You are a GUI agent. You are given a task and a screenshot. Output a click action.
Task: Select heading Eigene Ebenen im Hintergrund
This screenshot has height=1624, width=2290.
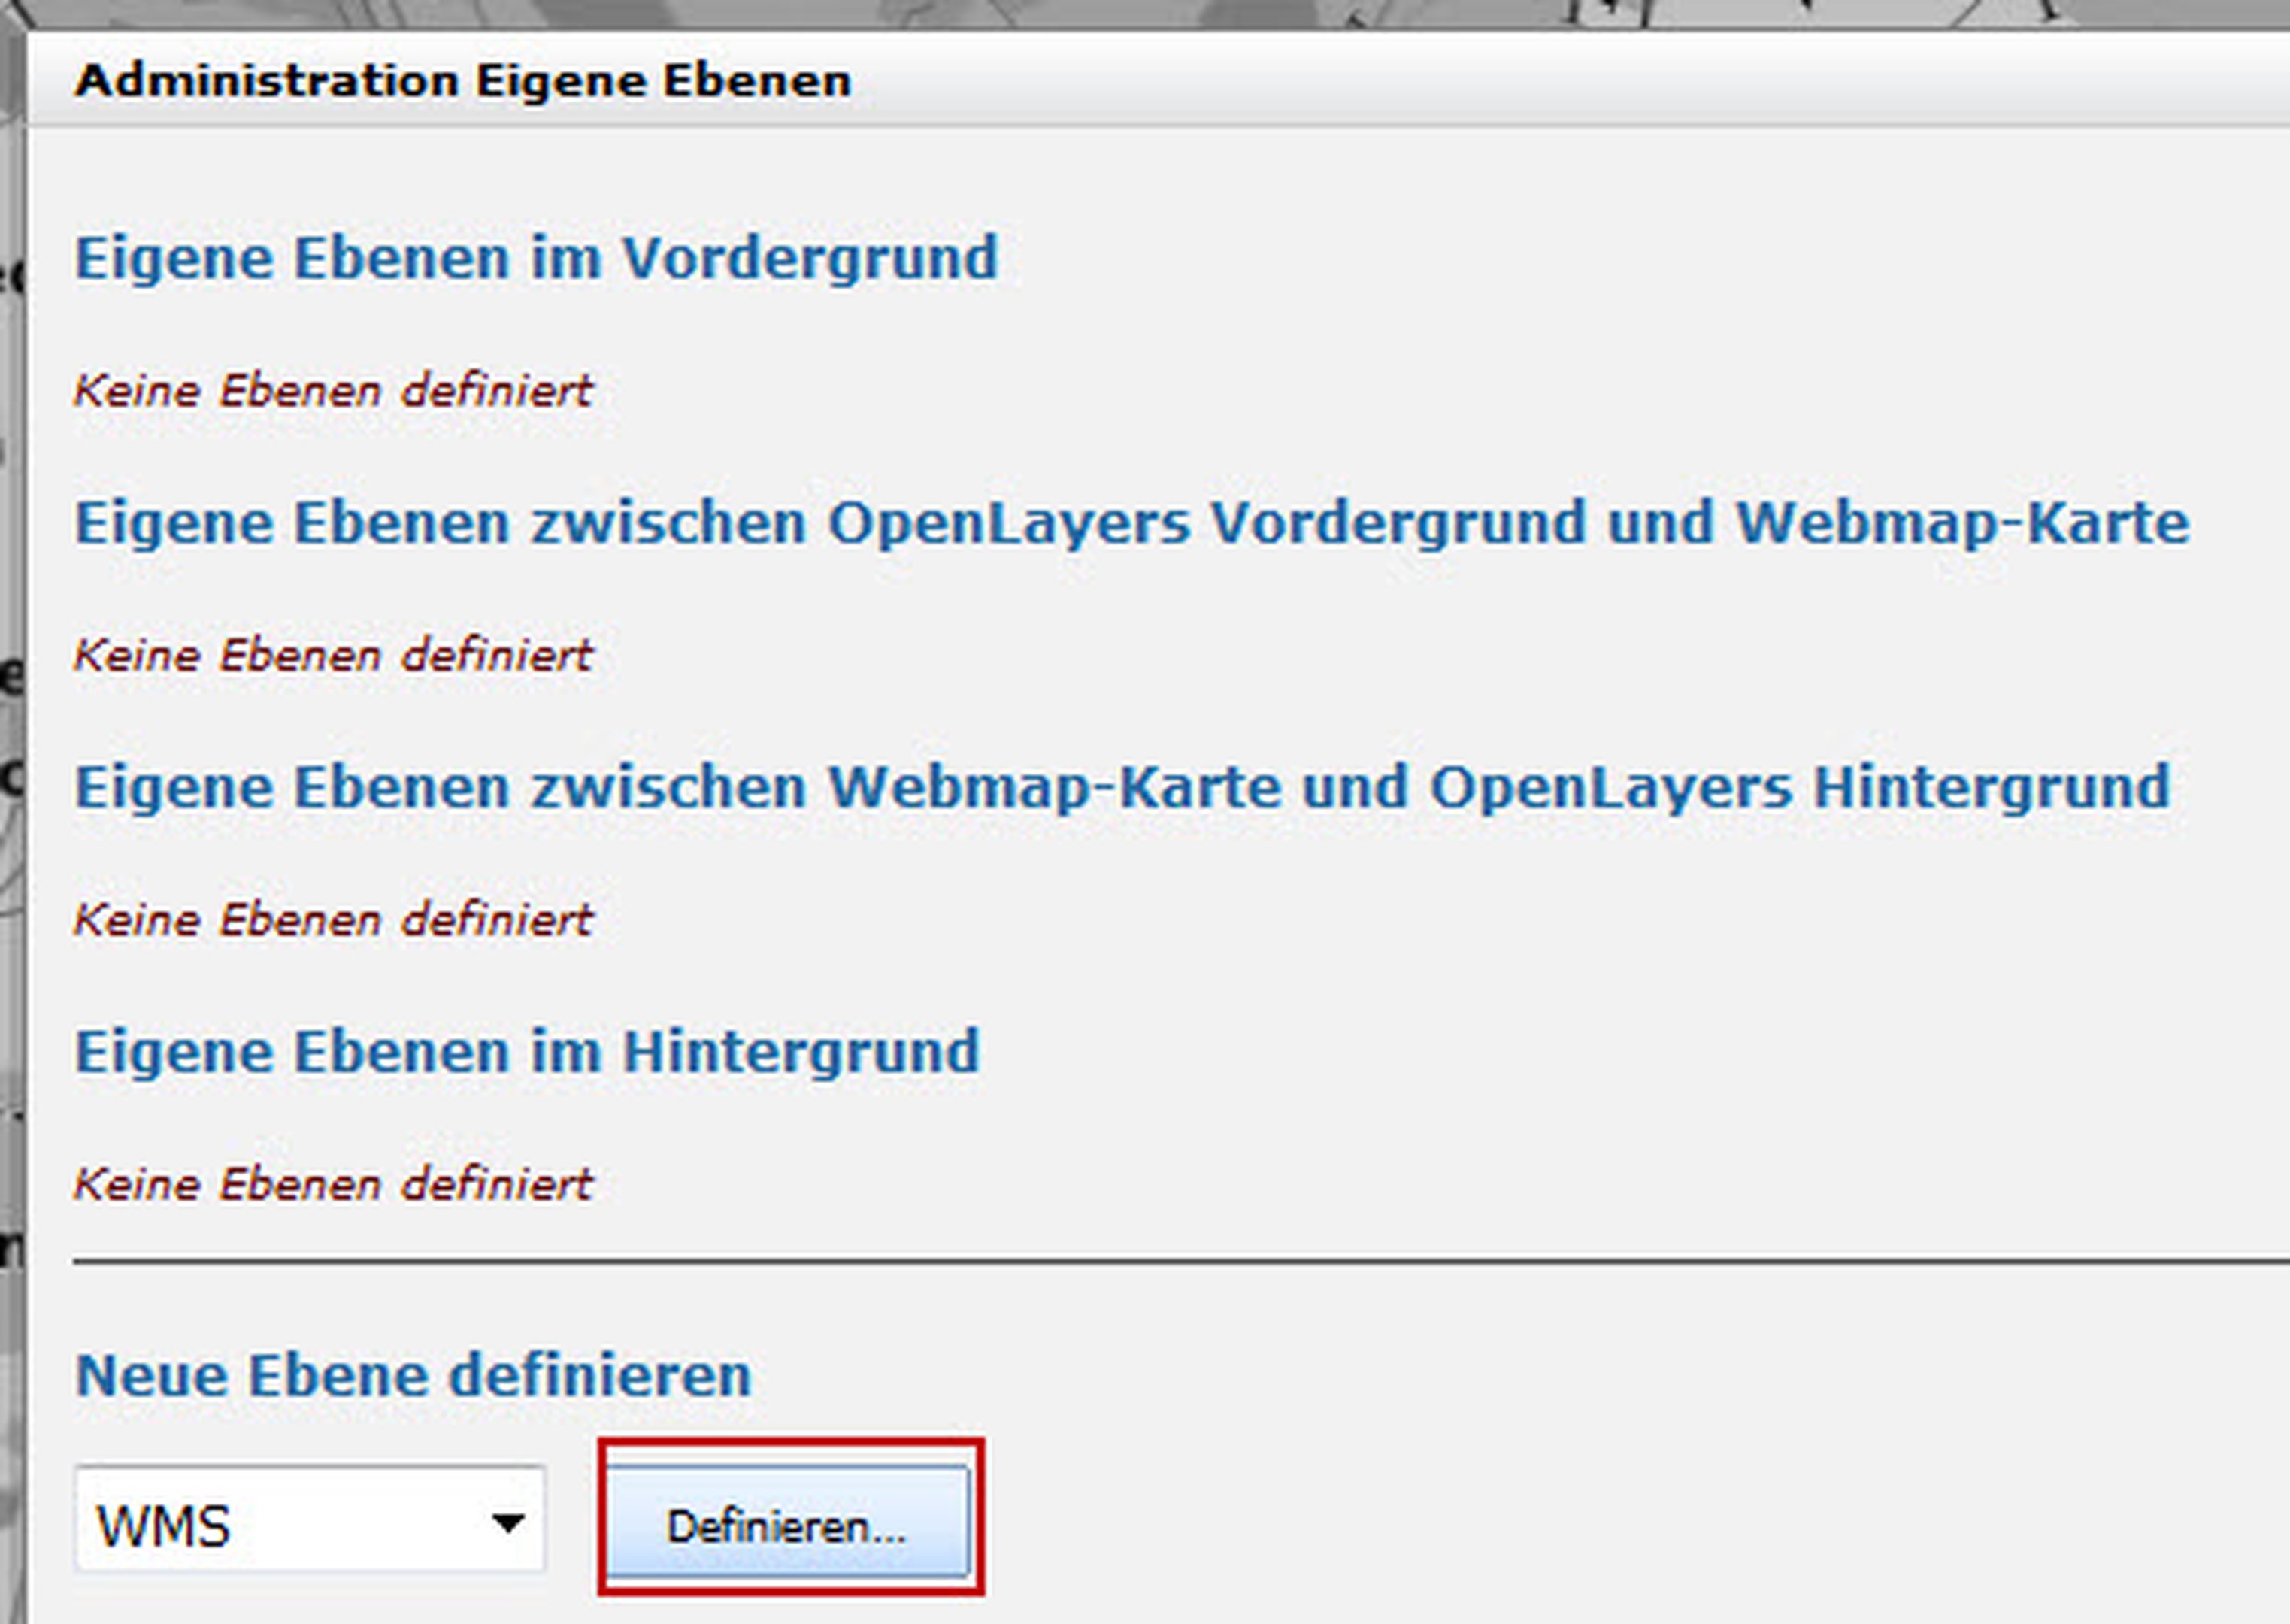tap(527, 1053)
